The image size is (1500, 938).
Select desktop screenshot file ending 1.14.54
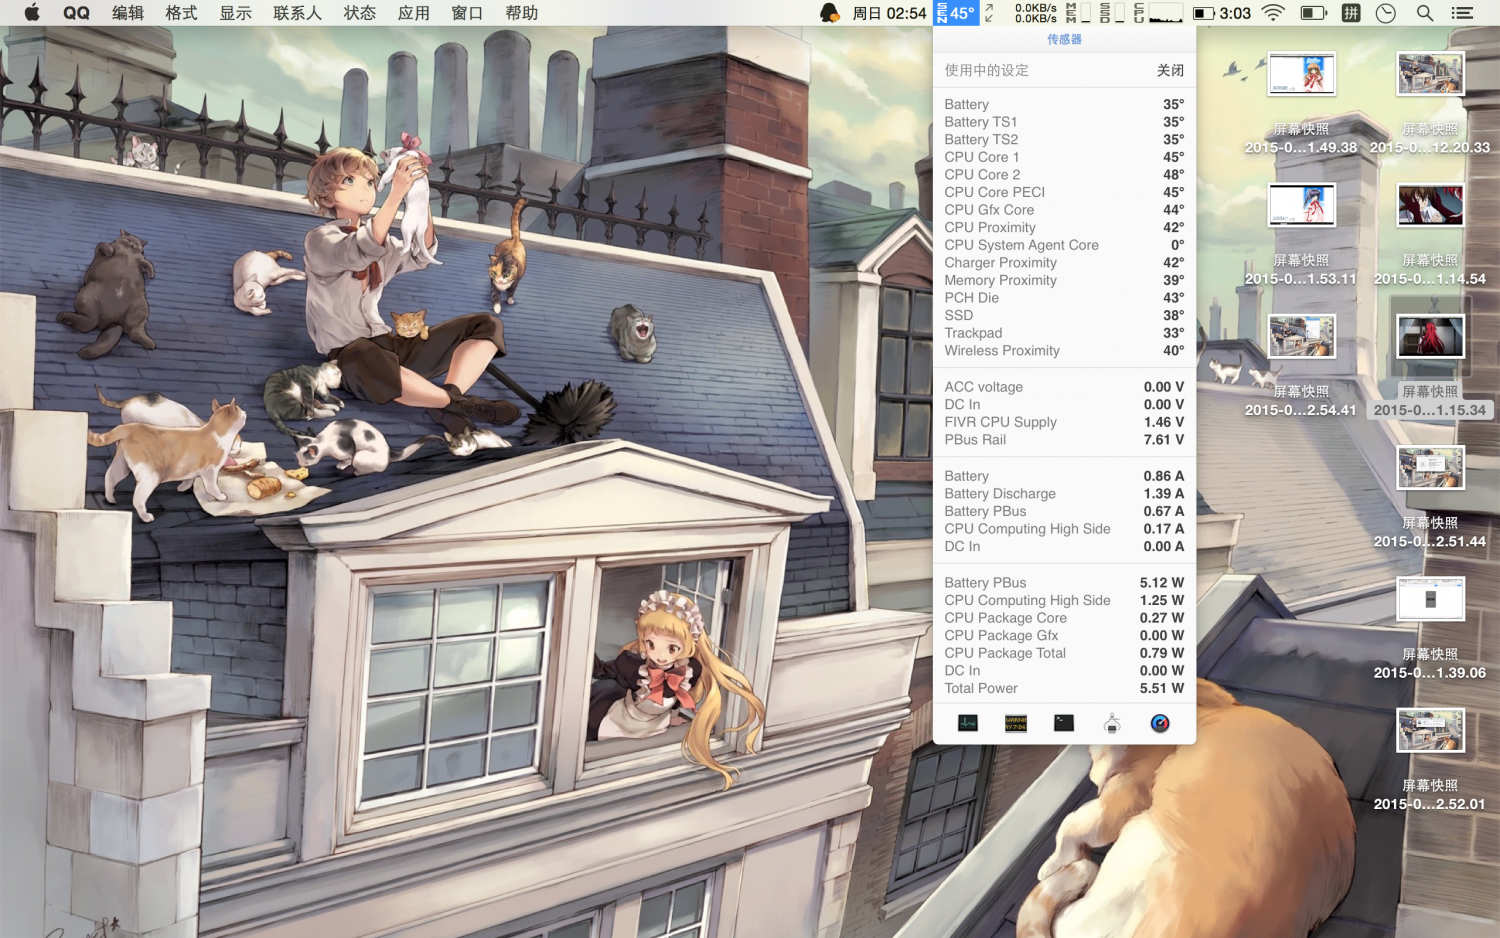click(1430, 234)
